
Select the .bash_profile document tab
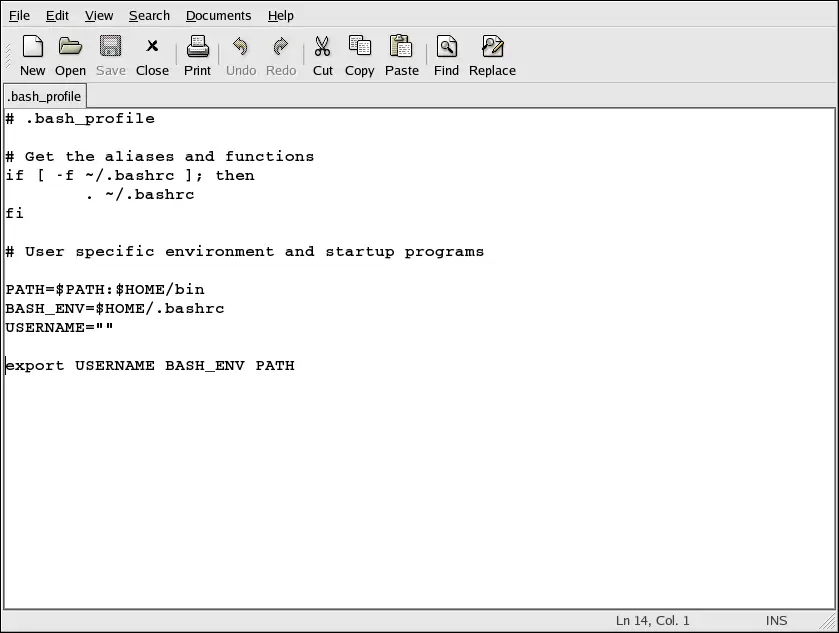[45, 96]
